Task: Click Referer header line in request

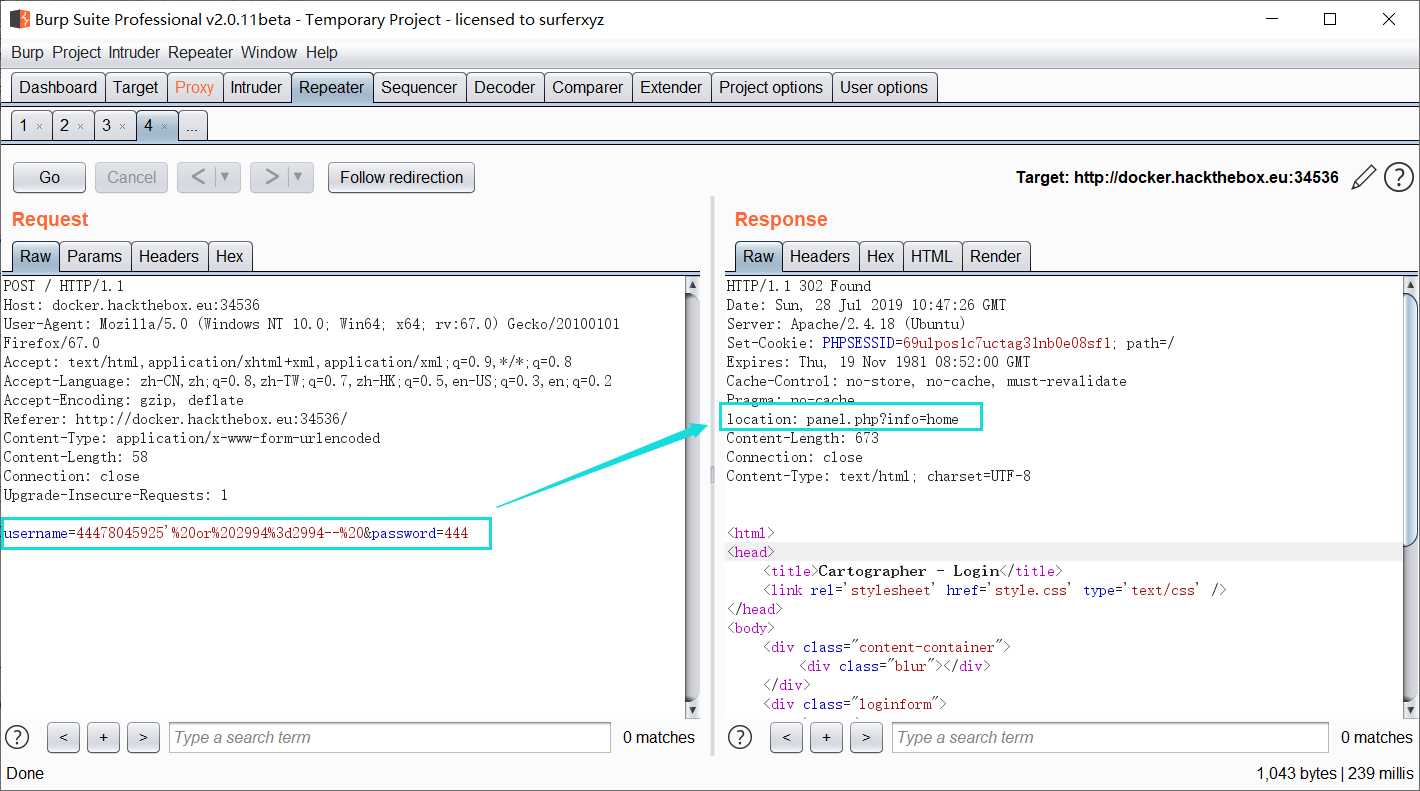Action: 175,419
